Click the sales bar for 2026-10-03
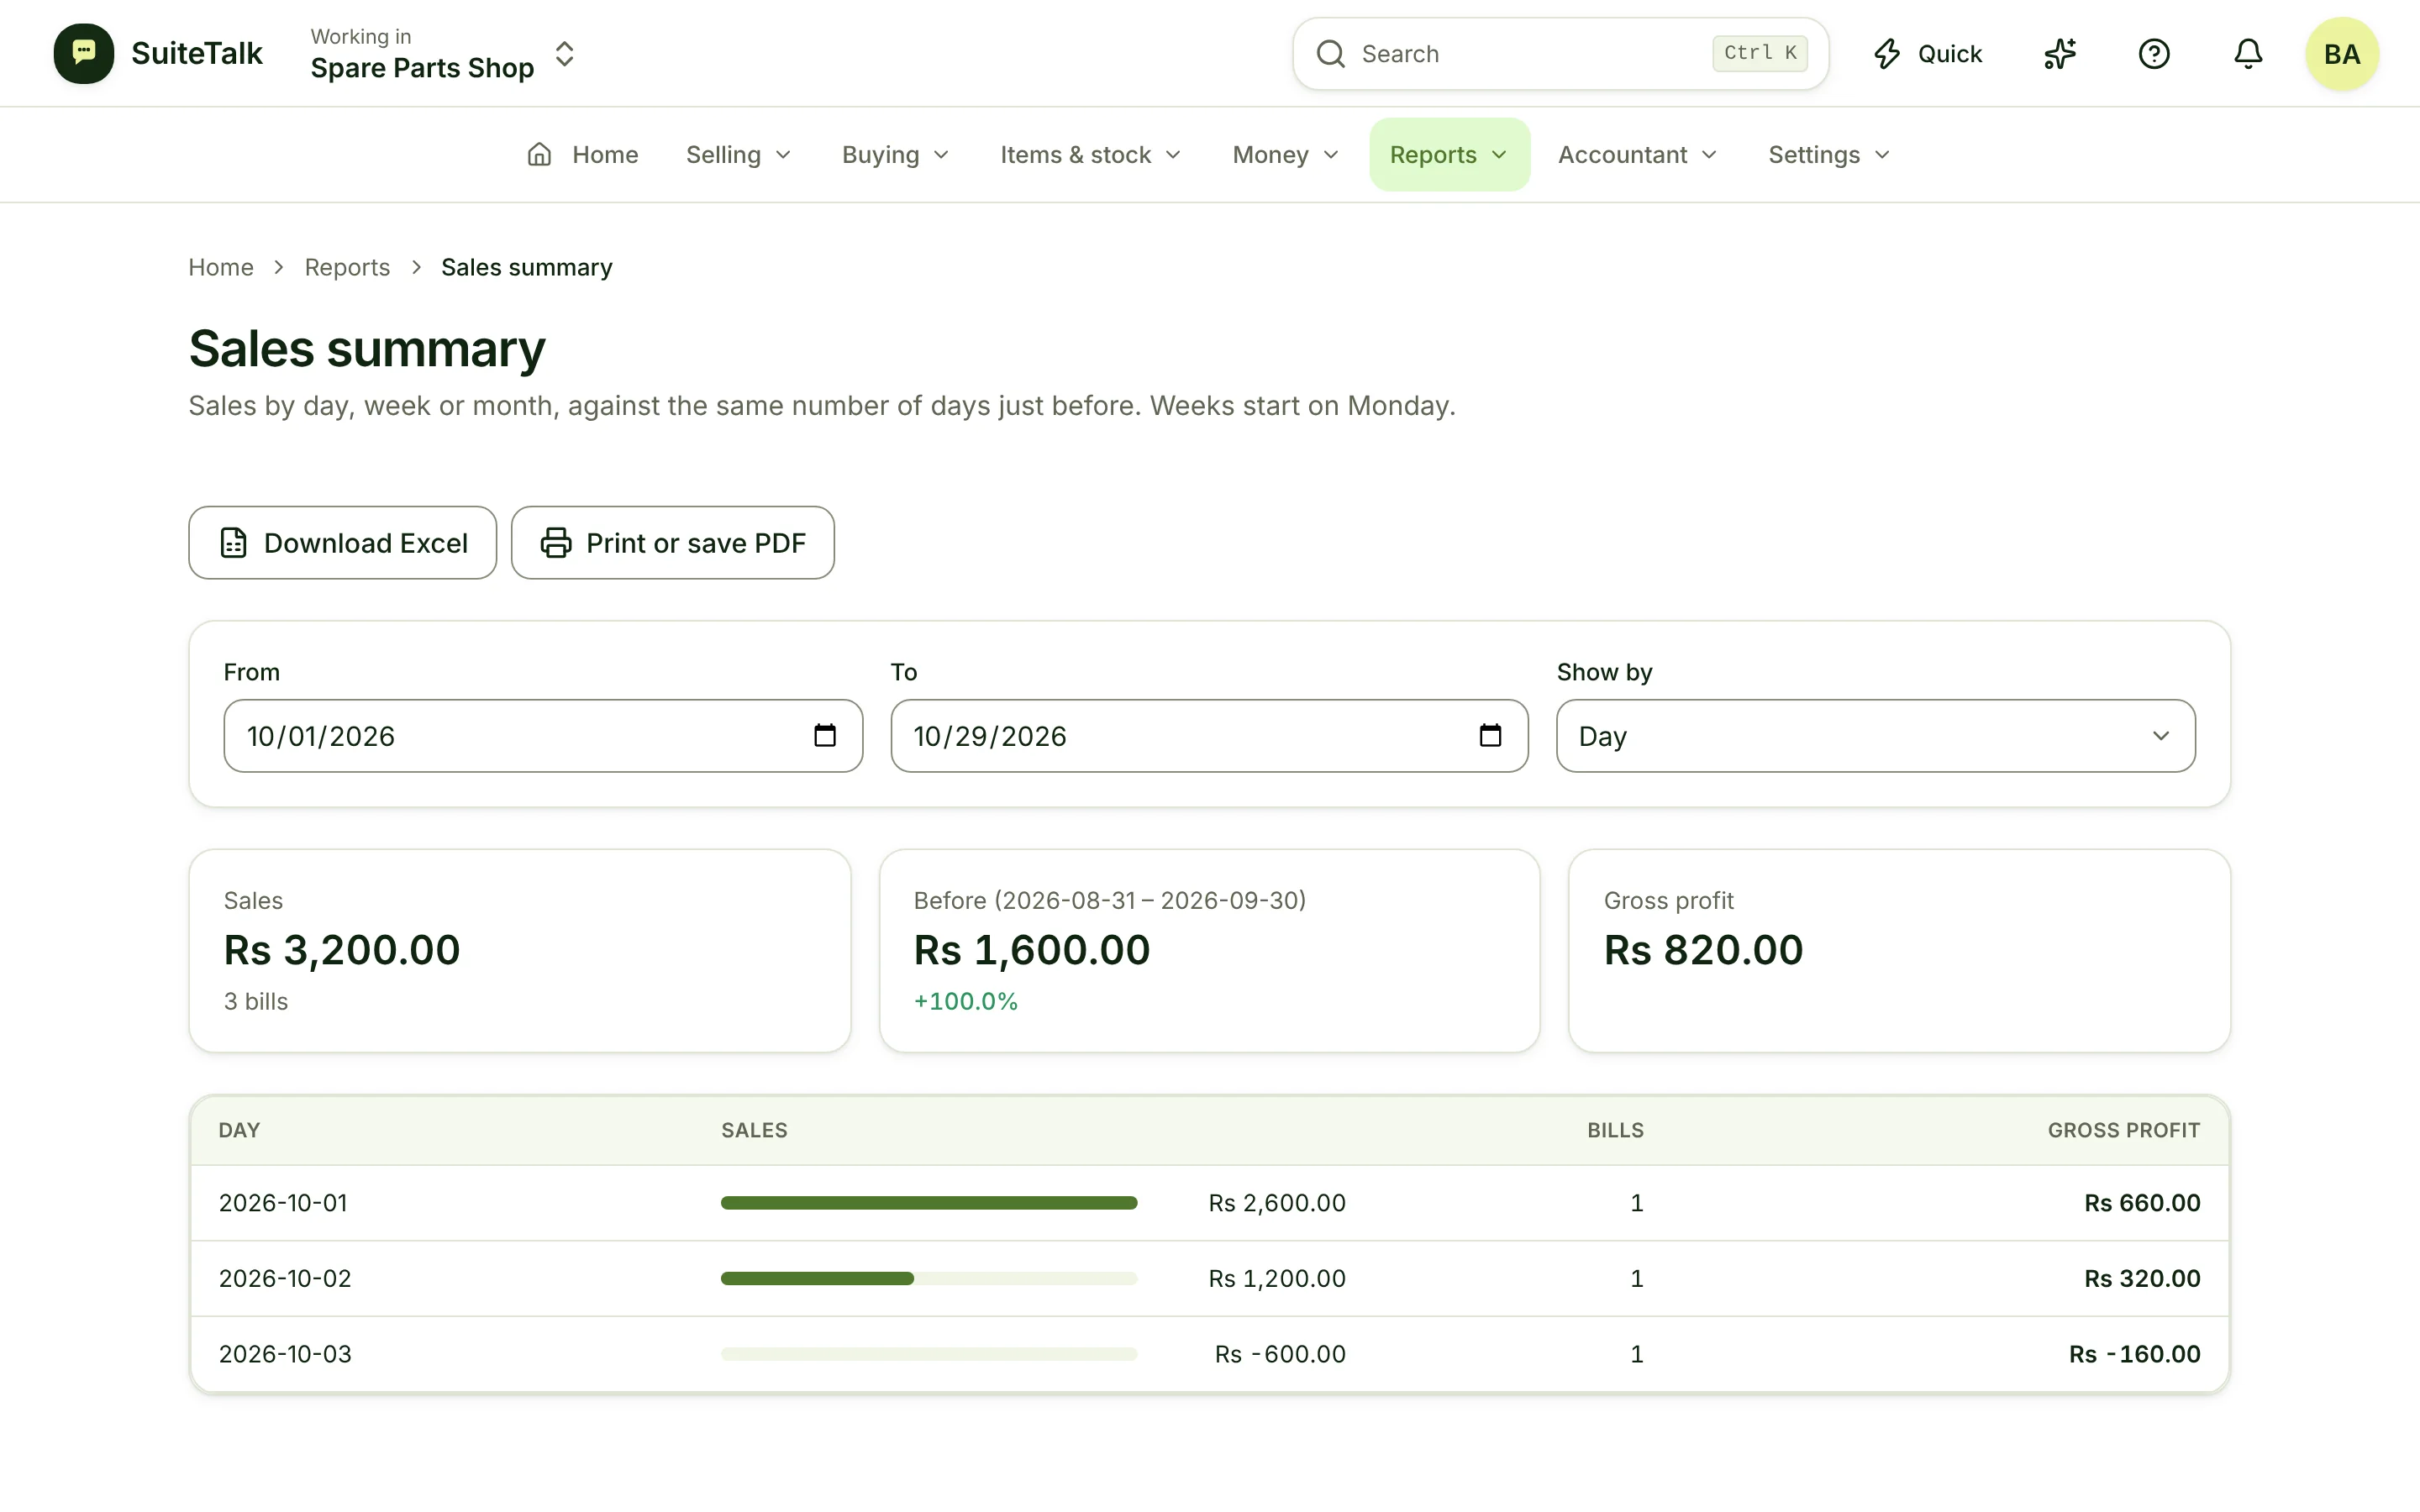The width and height of the screenshot is (2420, 1512). click(x=929, y=1354)
